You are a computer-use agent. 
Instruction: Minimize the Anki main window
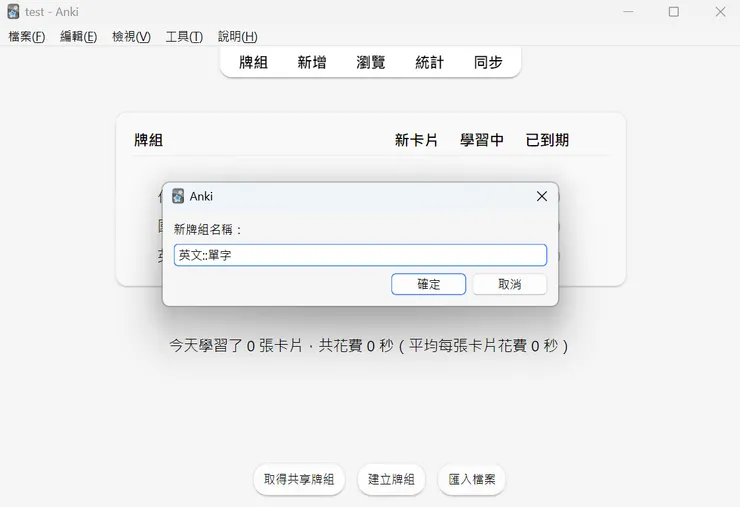(x=628, y=12)
